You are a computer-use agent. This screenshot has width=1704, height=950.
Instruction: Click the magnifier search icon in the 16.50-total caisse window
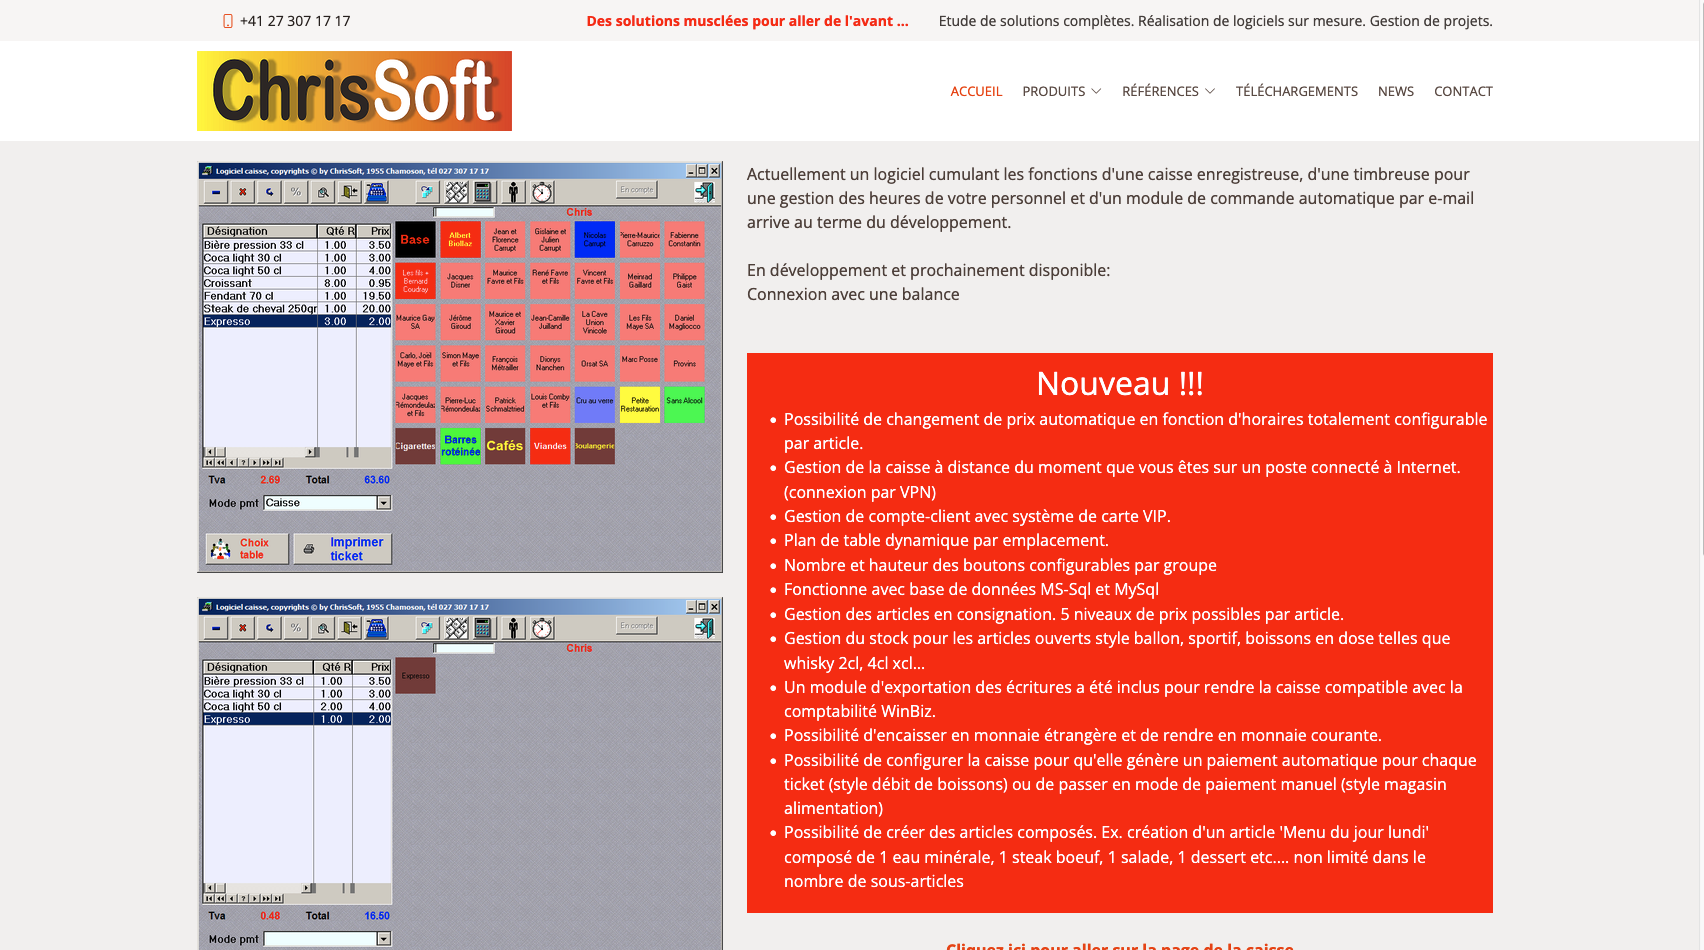click(x=323, y=628)
